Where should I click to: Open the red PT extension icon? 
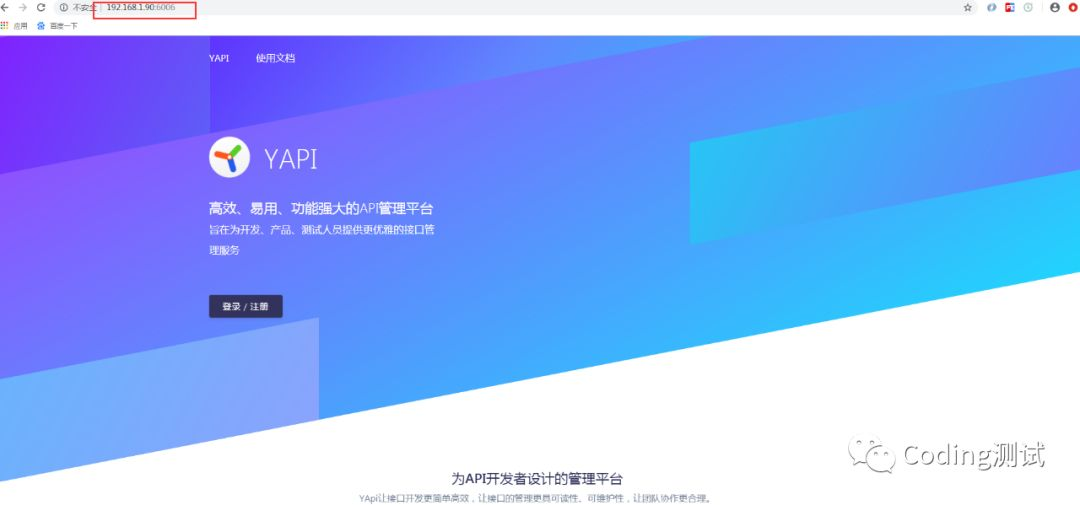pyautogui.click(x=1010, y=8)
